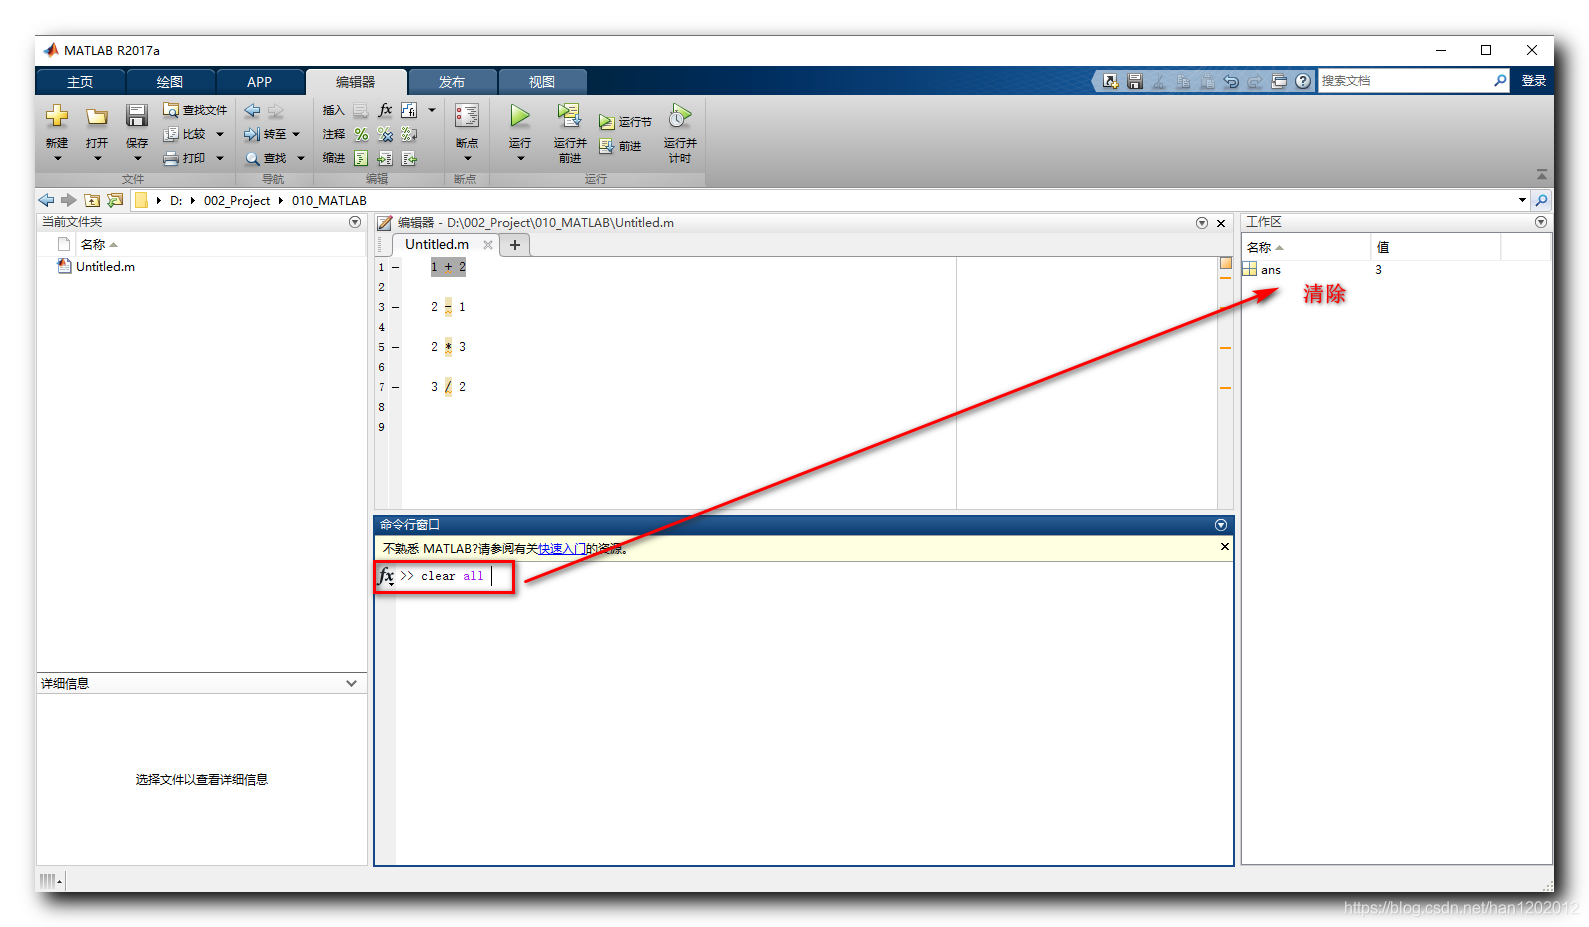Click the 查找文件 (Find Files) button
1589x927 pixels.
pos(195,110)
